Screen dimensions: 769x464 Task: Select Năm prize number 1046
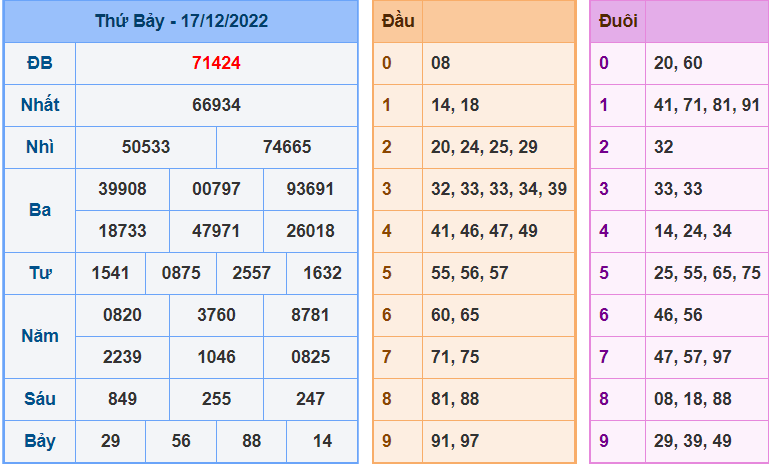click(x=216, y=357)
